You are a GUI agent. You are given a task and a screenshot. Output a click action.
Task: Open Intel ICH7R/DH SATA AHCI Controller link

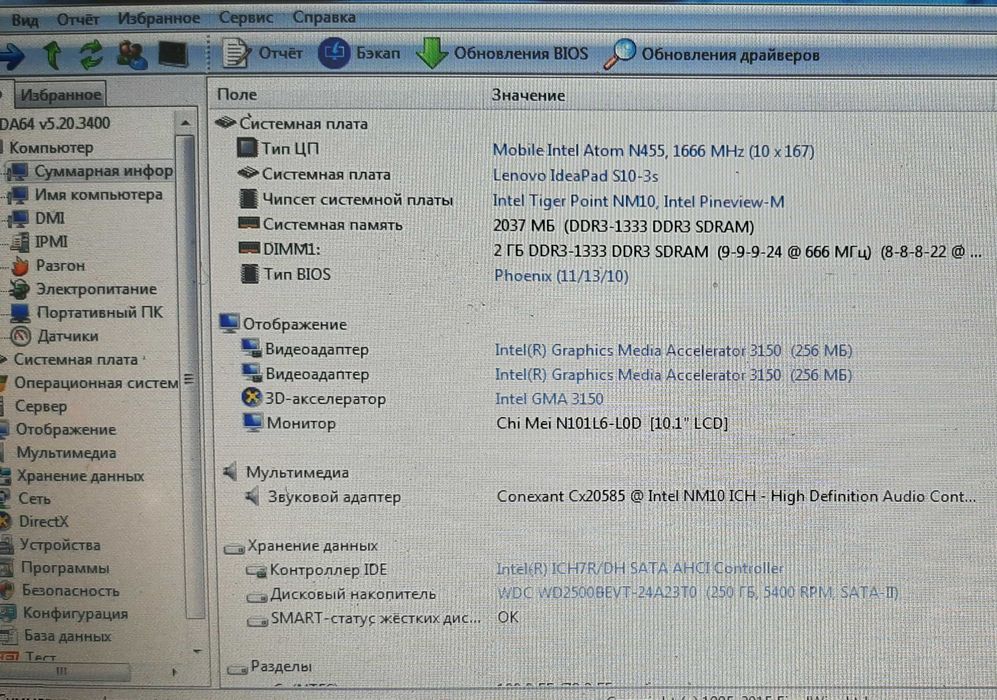[x=640, y=568]
